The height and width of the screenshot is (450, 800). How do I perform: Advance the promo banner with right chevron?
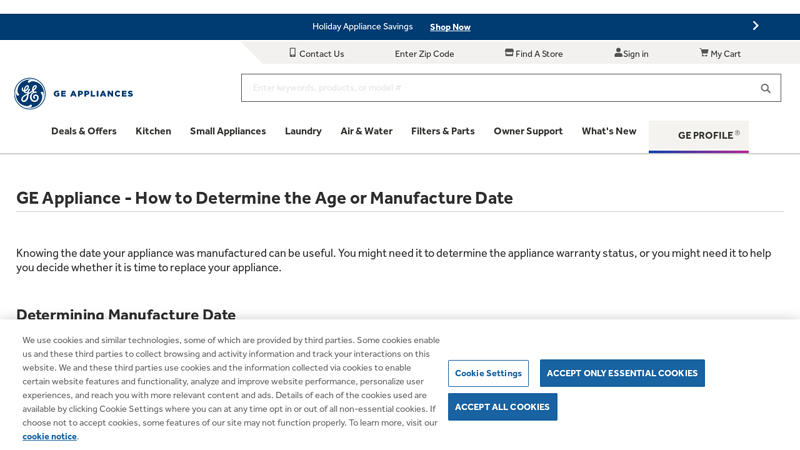point(756,26)
